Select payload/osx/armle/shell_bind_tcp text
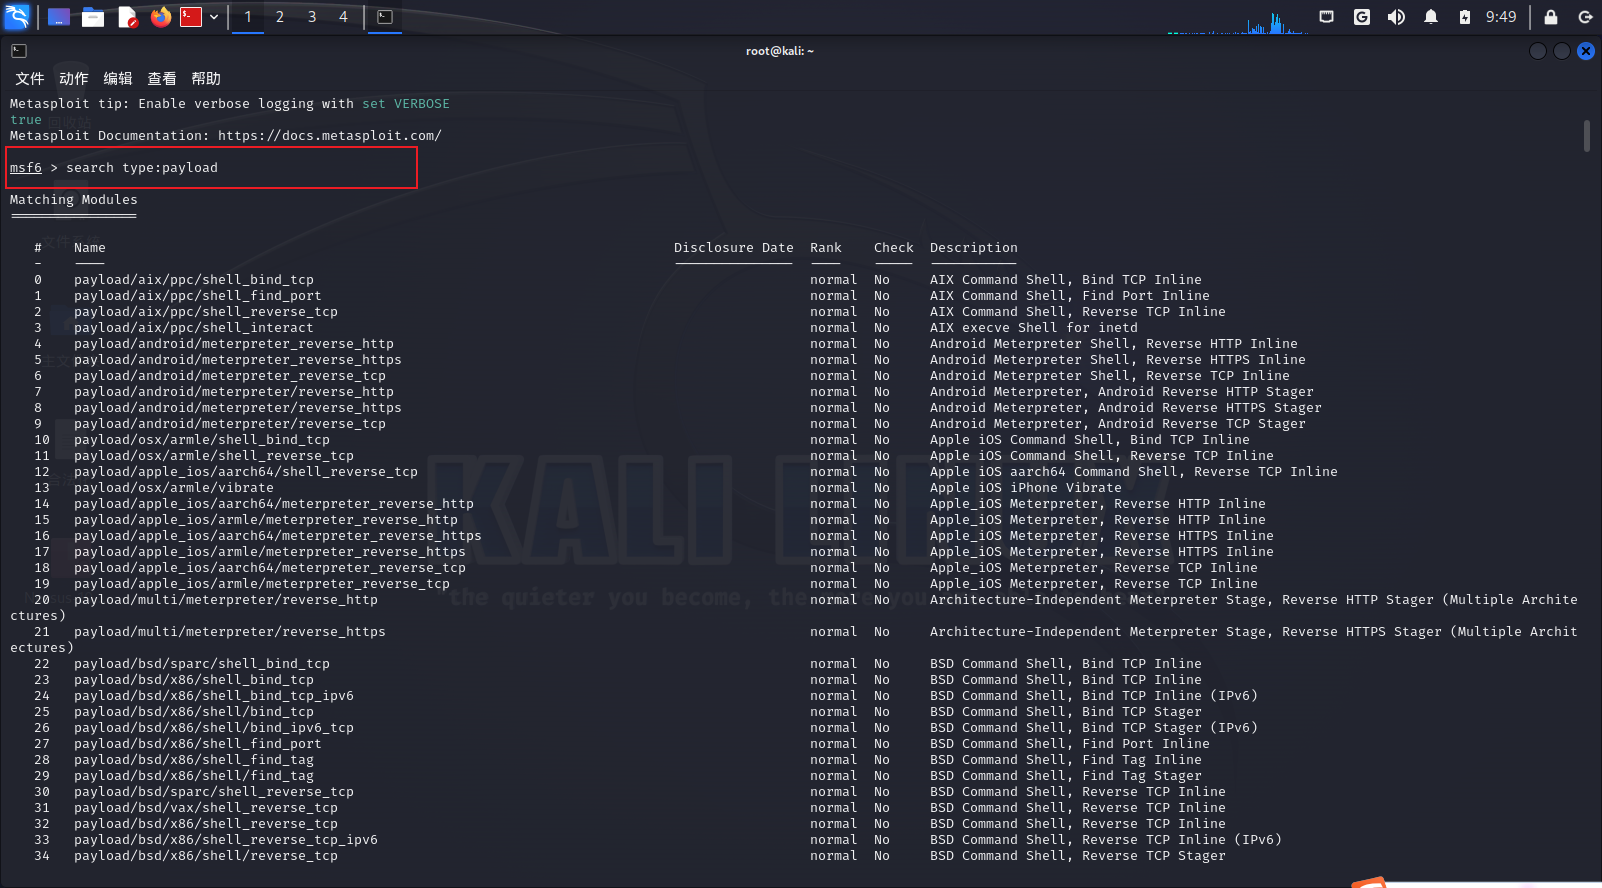The width and height of the screenshot is (1602, 888). click(x=202, y=440)
